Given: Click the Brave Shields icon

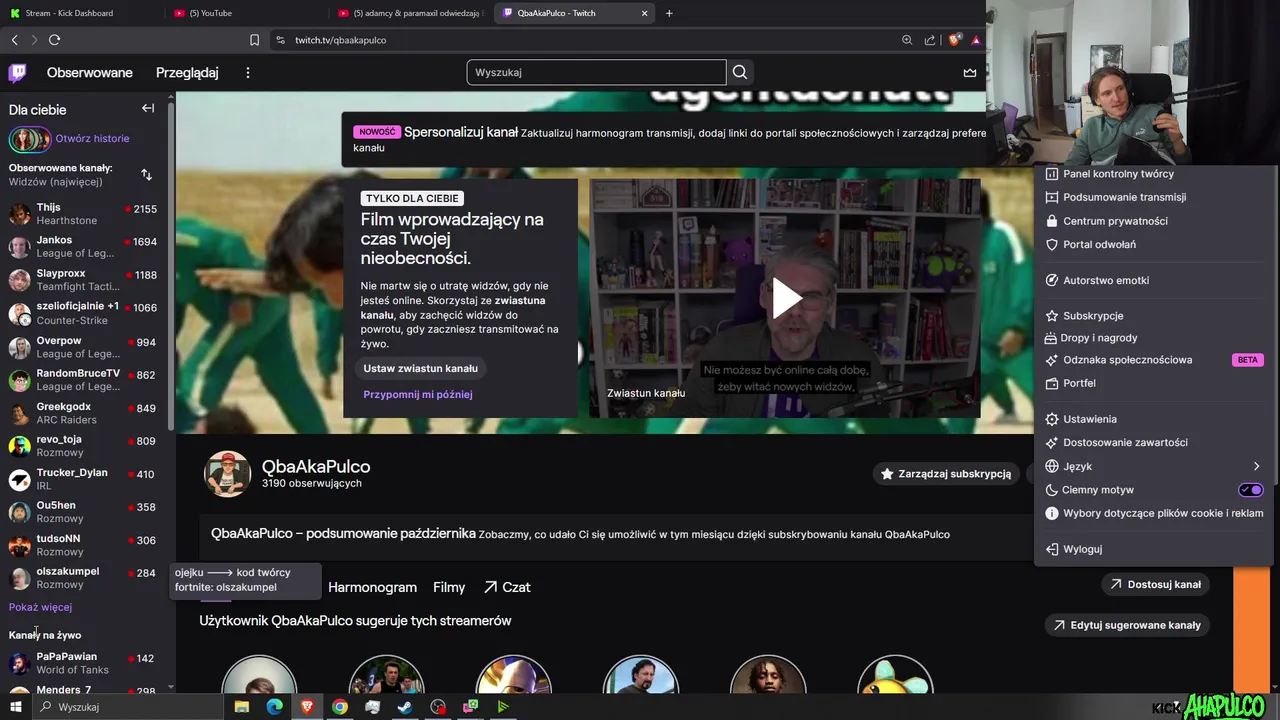Looking at the screenshot, I should pos(955,40).
